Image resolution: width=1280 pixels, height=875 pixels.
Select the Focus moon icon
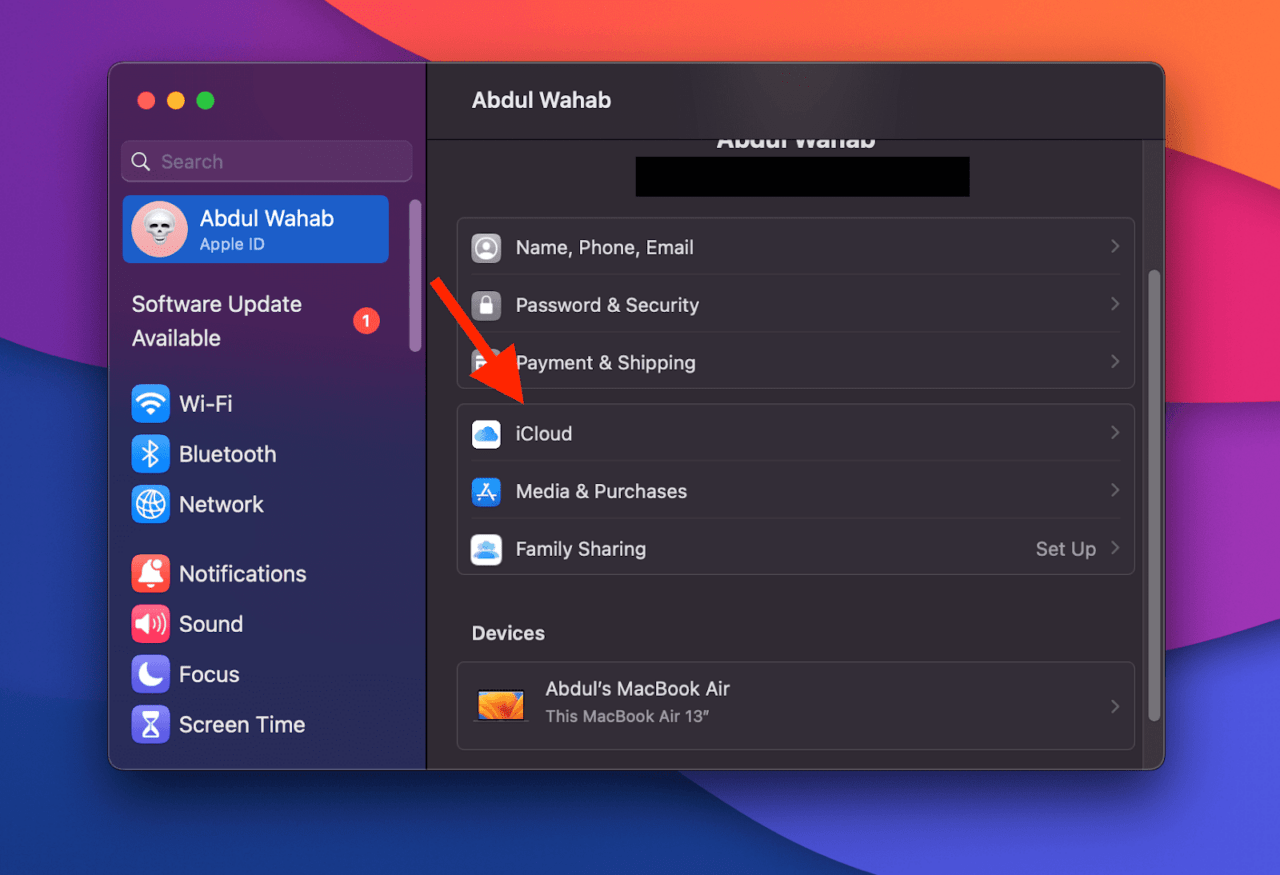coord(151,674)
